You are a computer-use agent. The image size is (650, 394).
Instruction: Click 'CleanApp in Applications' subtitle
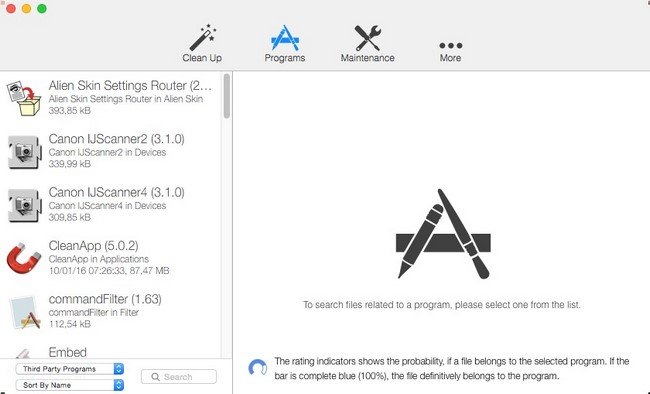pyautogui.click(x=99, y=259)
